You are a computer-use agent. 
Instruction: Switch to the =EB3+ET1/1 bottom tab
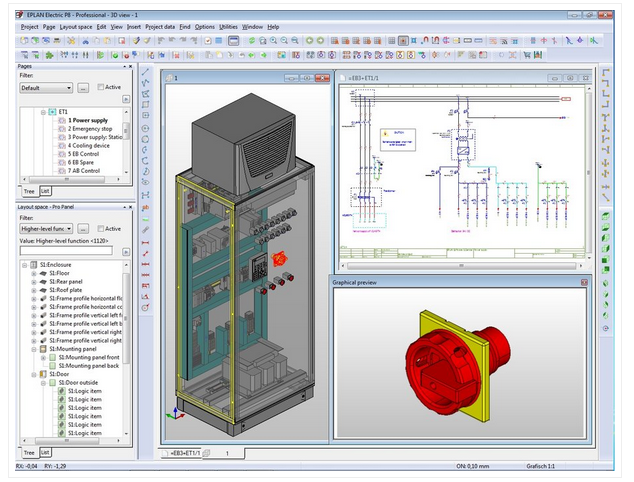pyautogui.click(x=181, y=453)
